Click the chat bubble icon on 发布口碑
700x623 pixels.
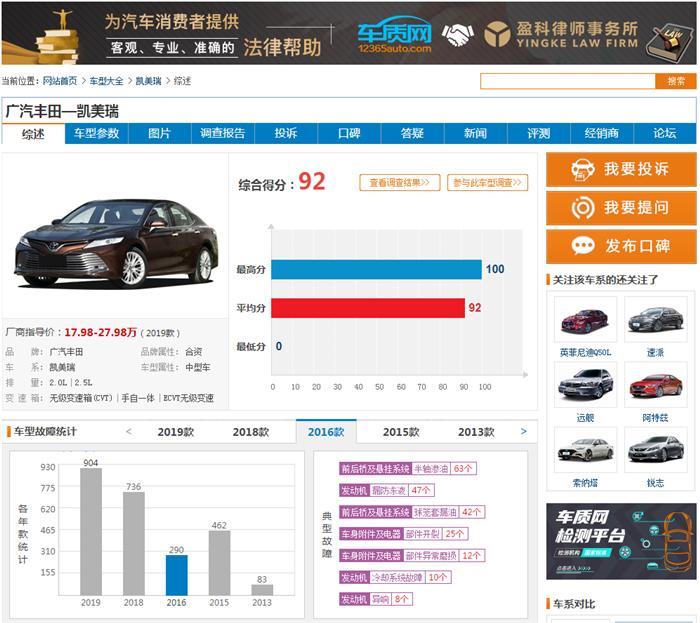583,246
